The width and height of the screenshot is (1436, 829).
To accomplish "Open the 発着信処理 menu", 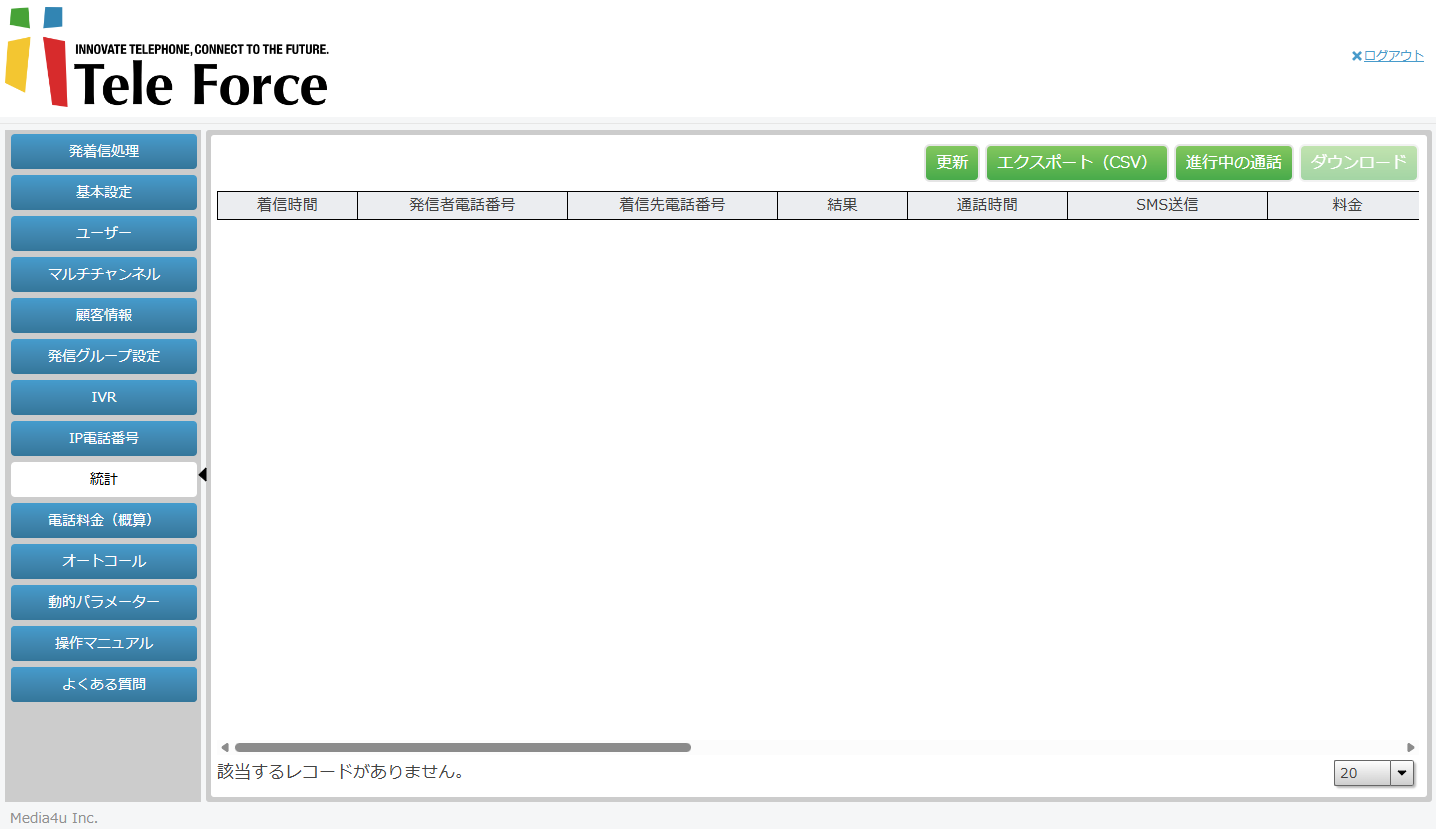I will 104,152.
